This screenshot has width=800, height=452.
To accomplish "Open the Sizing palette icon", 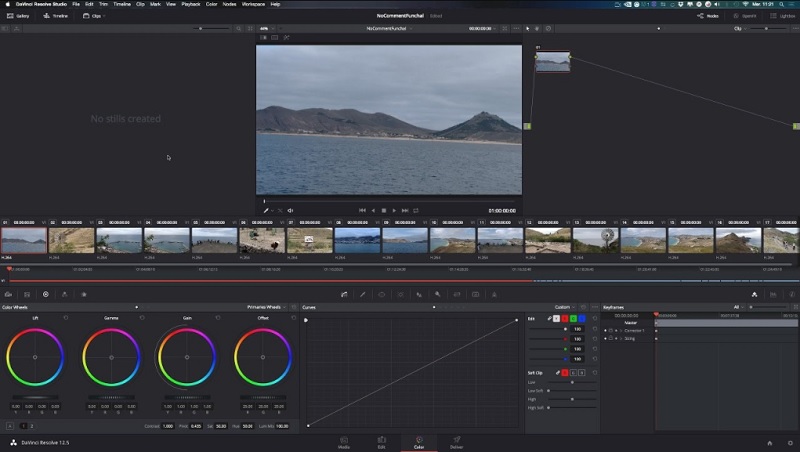I will coord(457,294).
